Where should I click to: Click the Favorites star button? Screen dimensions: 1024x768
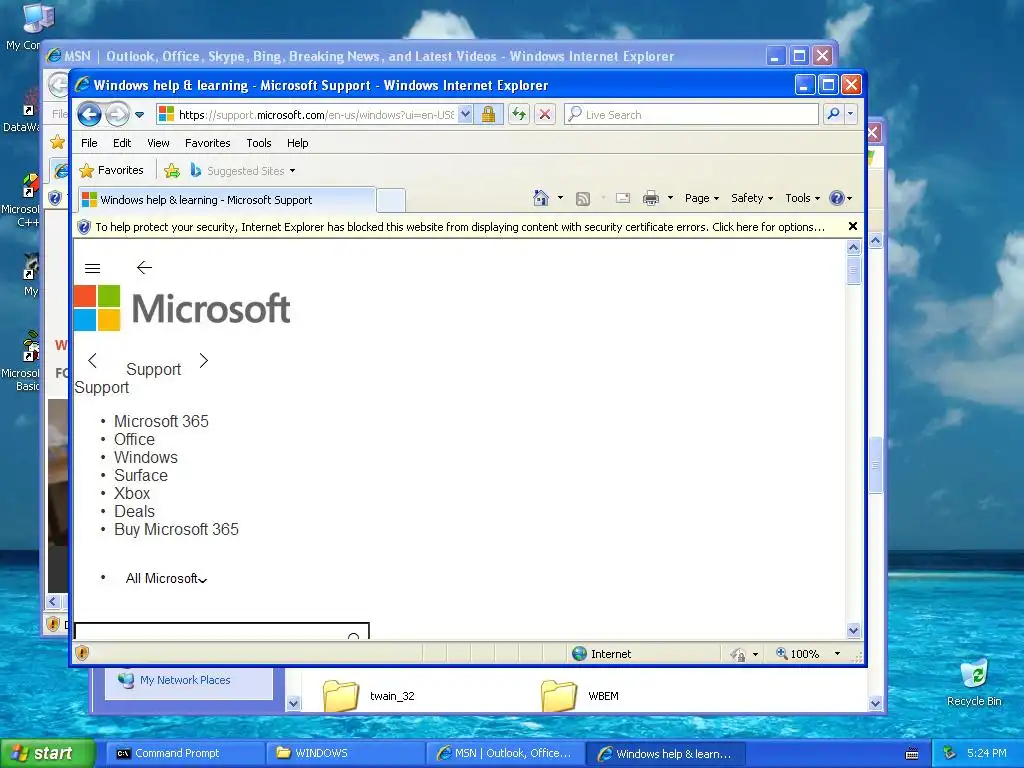111,170
